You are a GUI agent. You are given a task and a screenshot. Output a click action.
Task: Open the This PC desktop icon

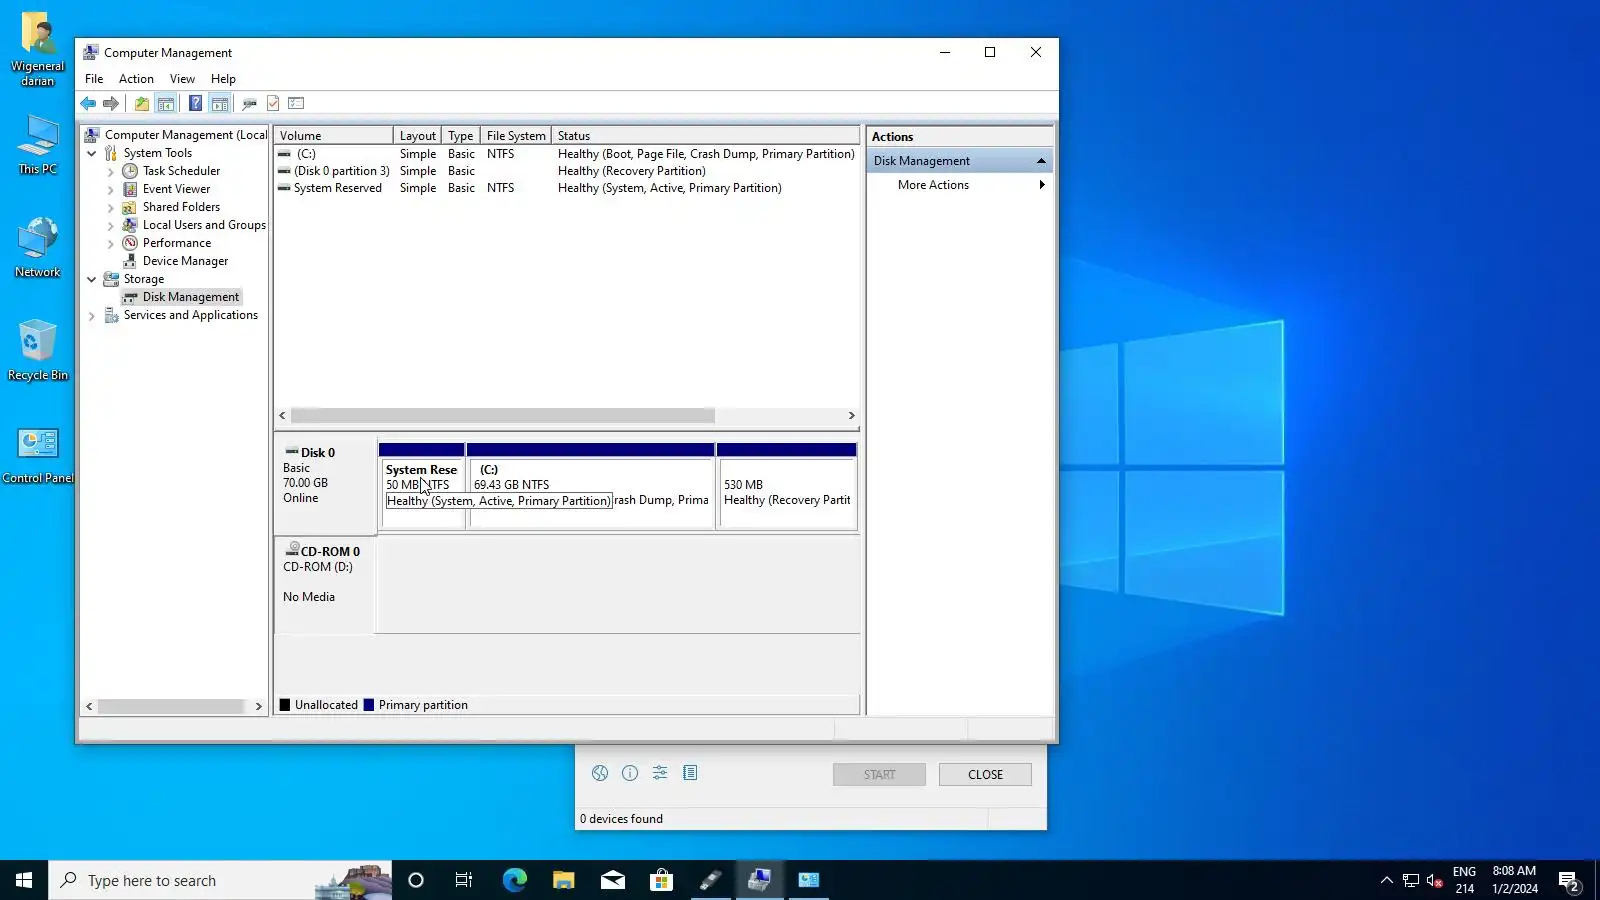click(x=38, y=145)
